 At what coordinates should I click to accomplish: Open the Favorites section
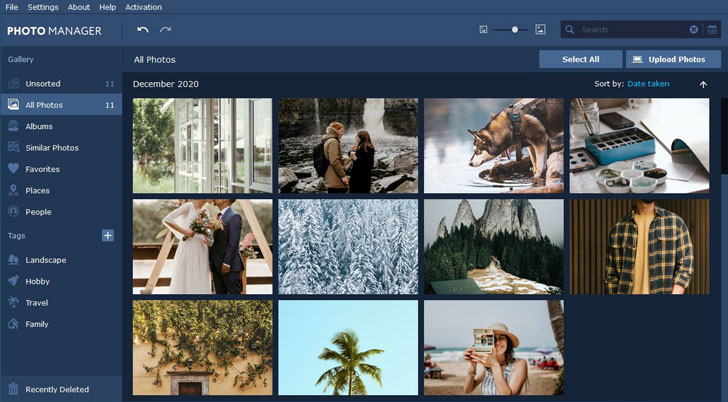click(x=61, y=169)
